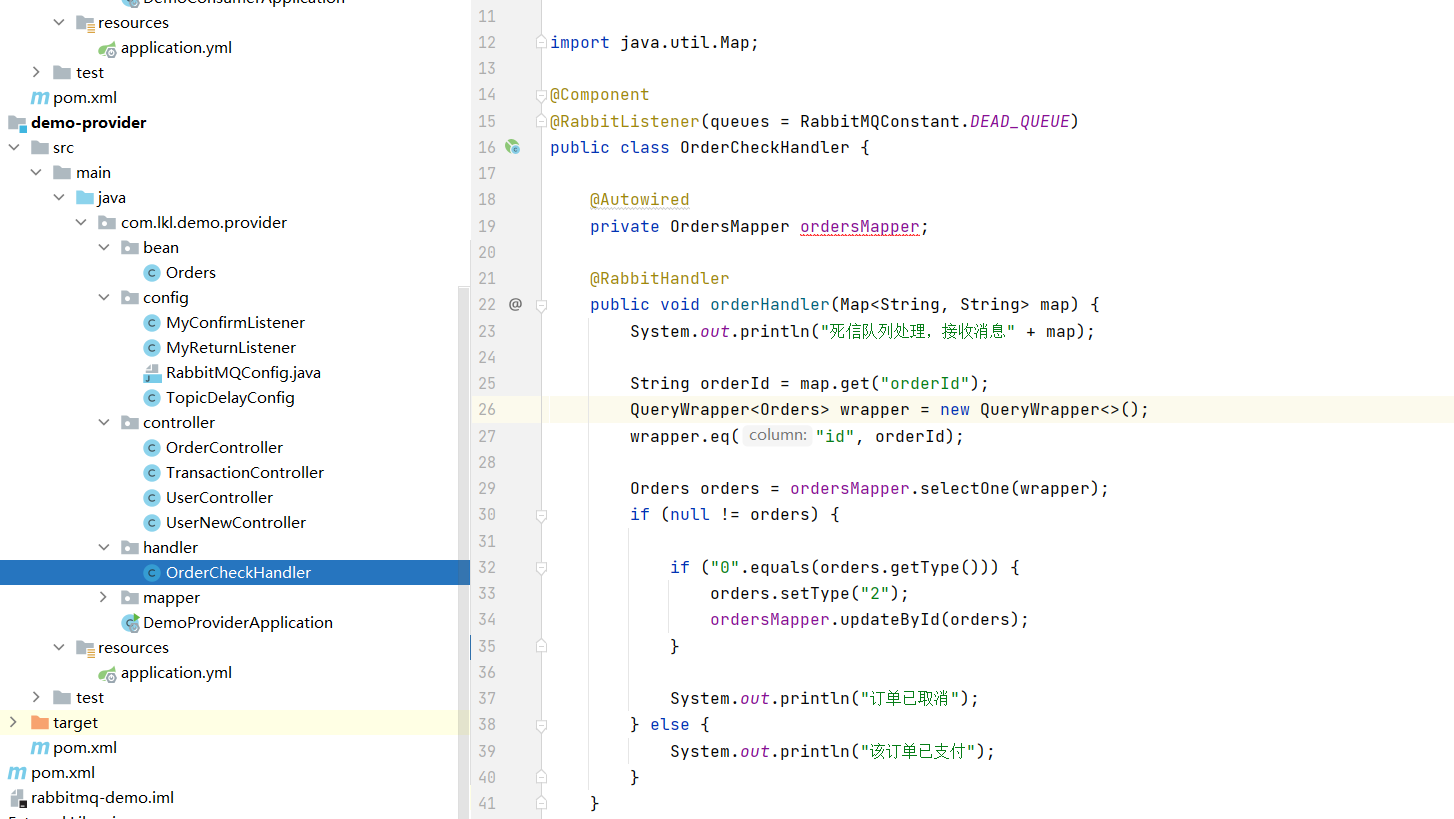1454x819 pixels.
Task: Click @RabbitHandler annotation text
Action: click(x=659, y=278)
